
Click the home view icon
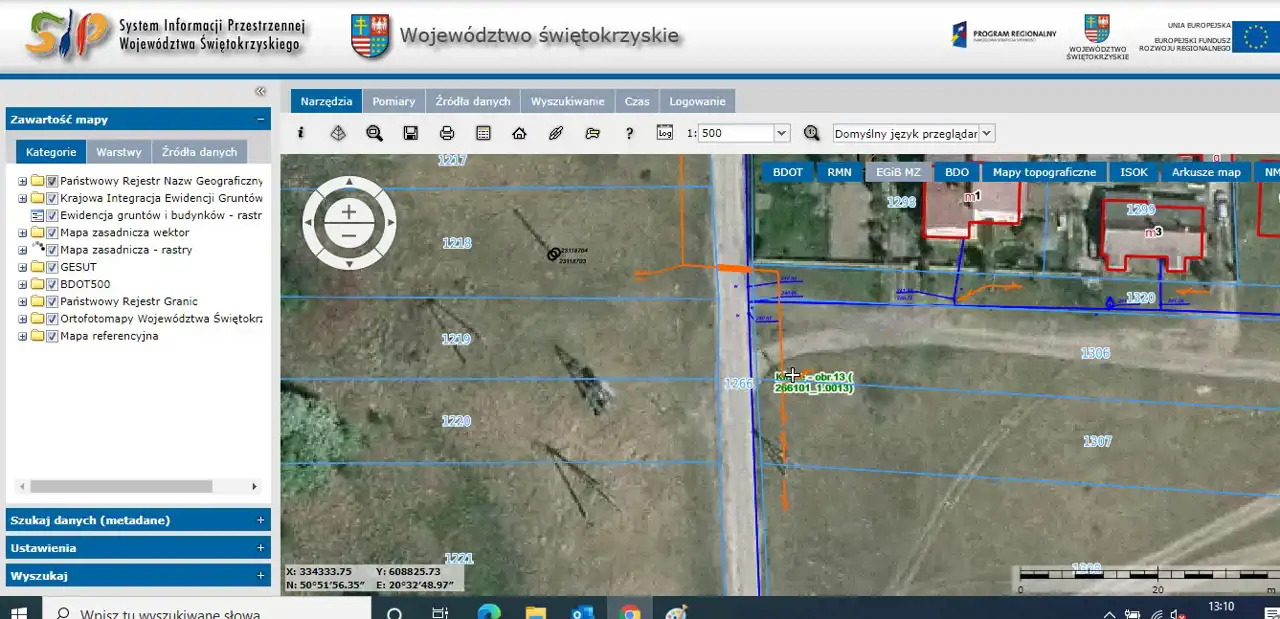point(519,133)
